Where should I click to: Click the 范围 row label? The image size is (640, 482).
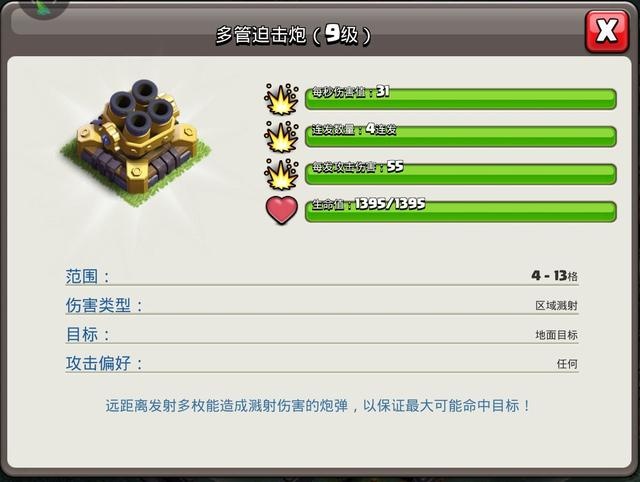(87, 276)
